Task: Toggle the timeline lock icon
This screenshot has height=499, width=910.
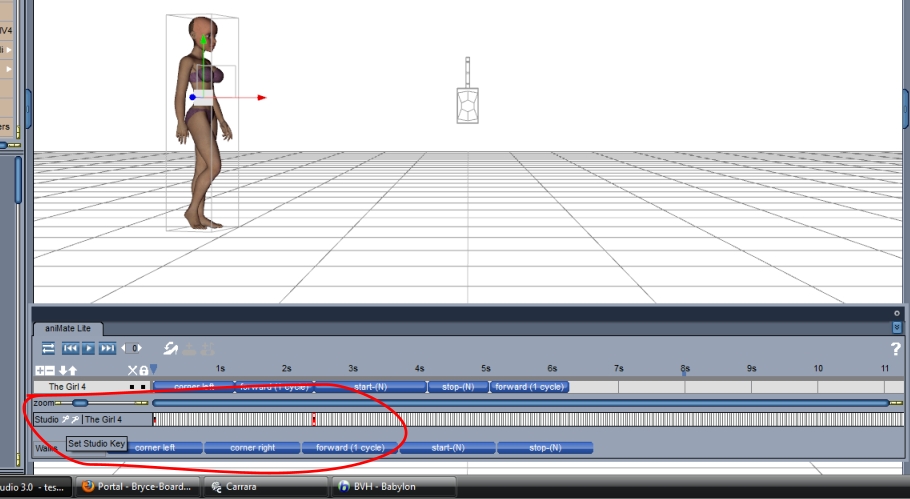Action: pos(143,370)
